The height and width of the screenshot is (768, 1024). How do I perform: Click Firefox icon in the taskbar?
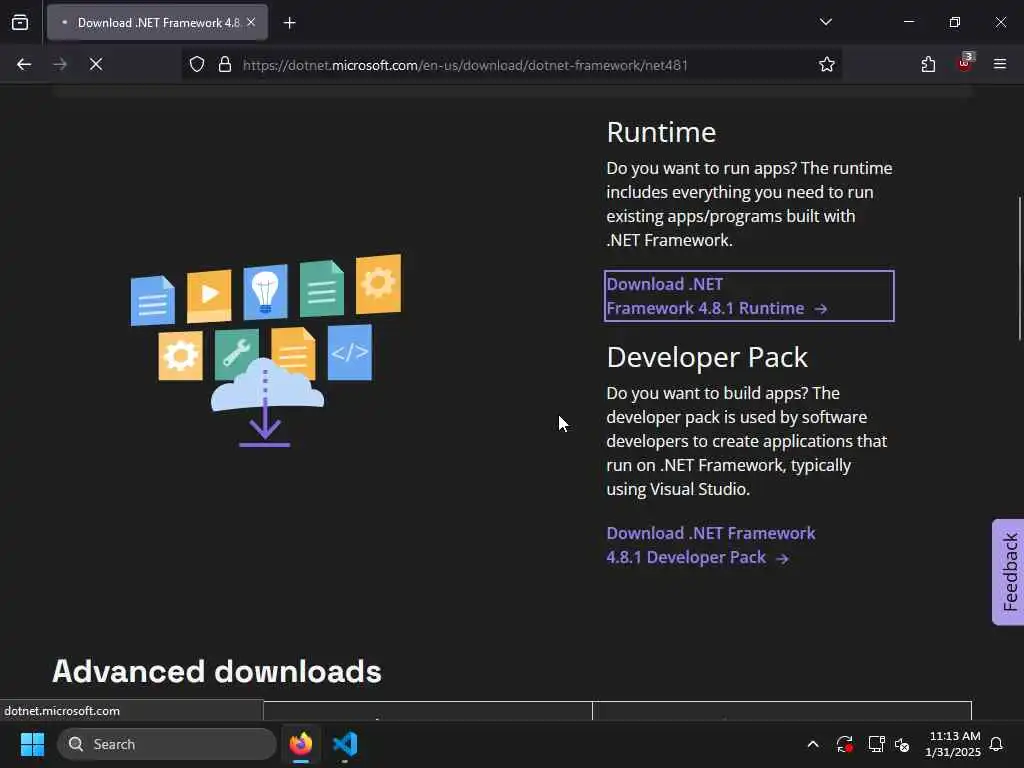point(301,744)
